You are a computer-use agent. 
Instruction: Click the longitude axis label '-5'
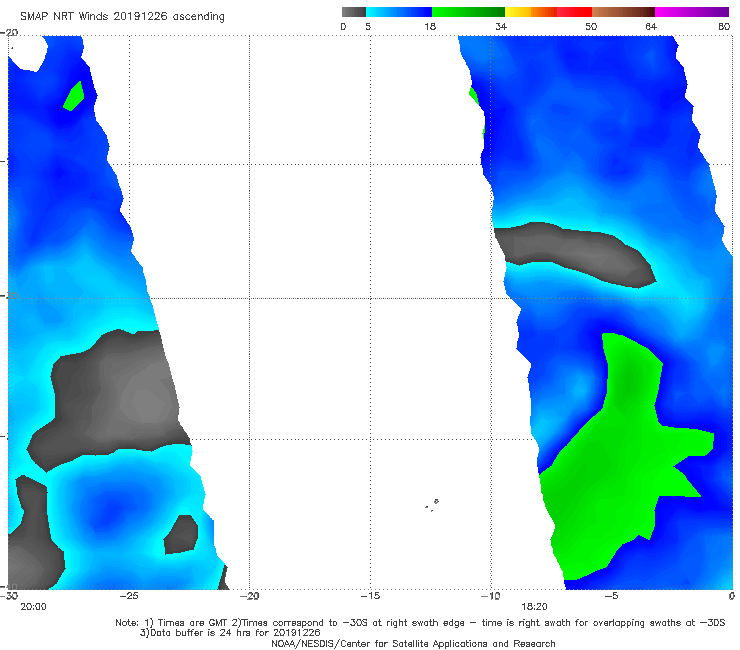click(x=611, y=596)
